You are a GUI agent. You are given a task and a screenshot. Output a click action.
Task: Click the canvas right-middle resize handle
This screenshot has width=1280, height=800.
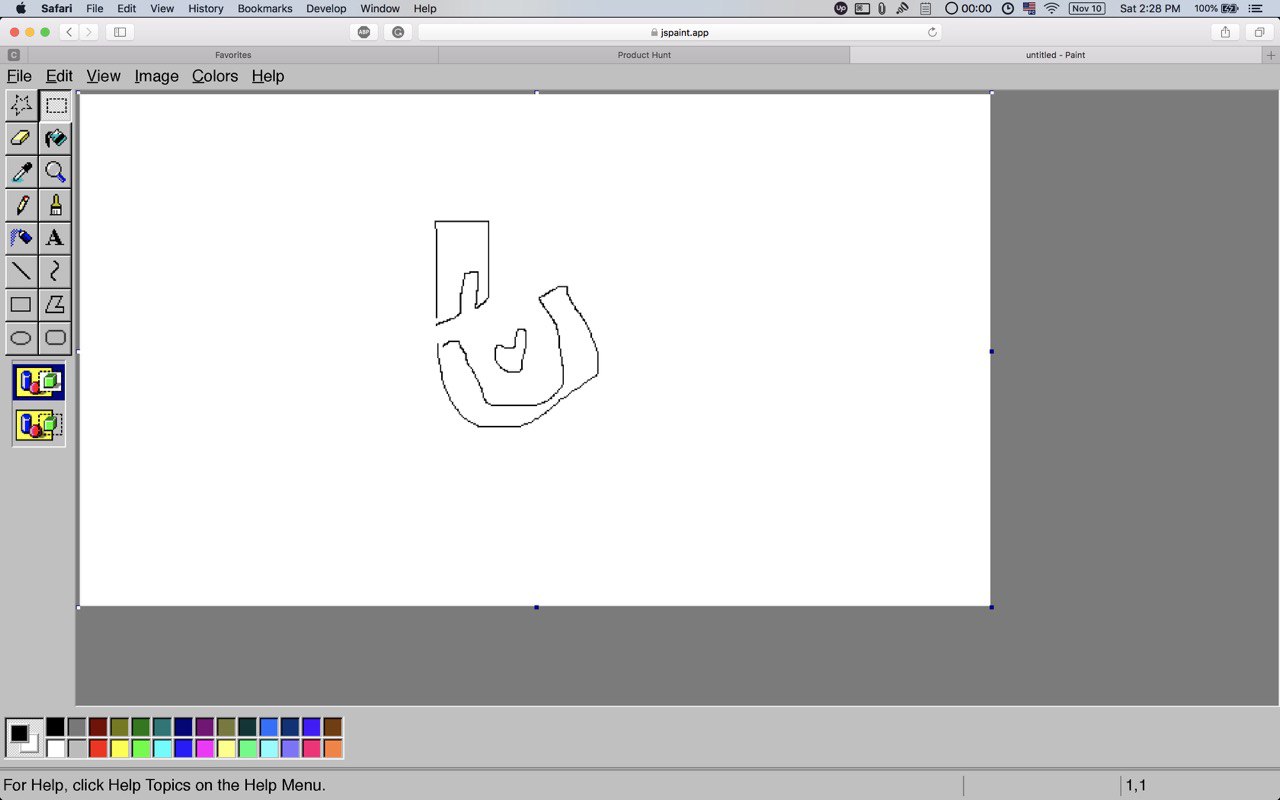(x=991, y=351)
